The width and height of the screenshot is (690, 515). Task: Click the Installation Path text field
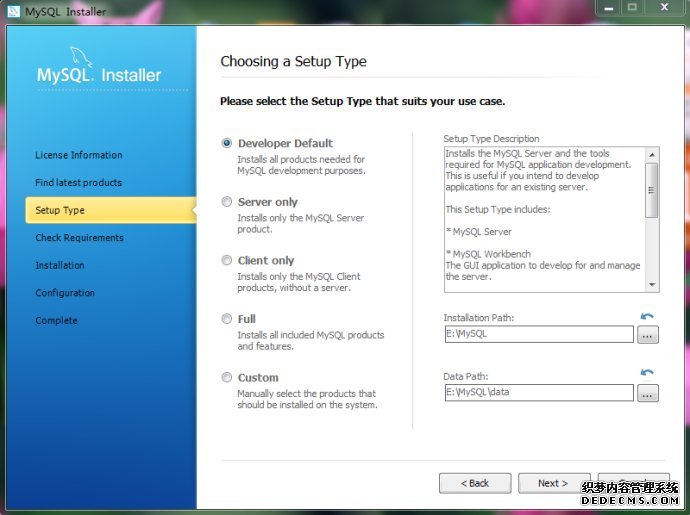pyautogui.click(x=538, y=335)
